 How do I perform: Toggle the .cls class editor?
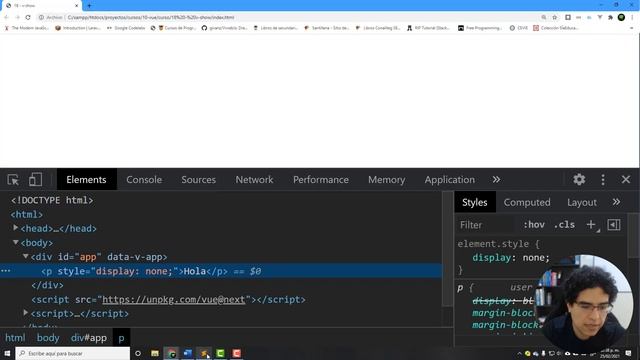point(564,225)
